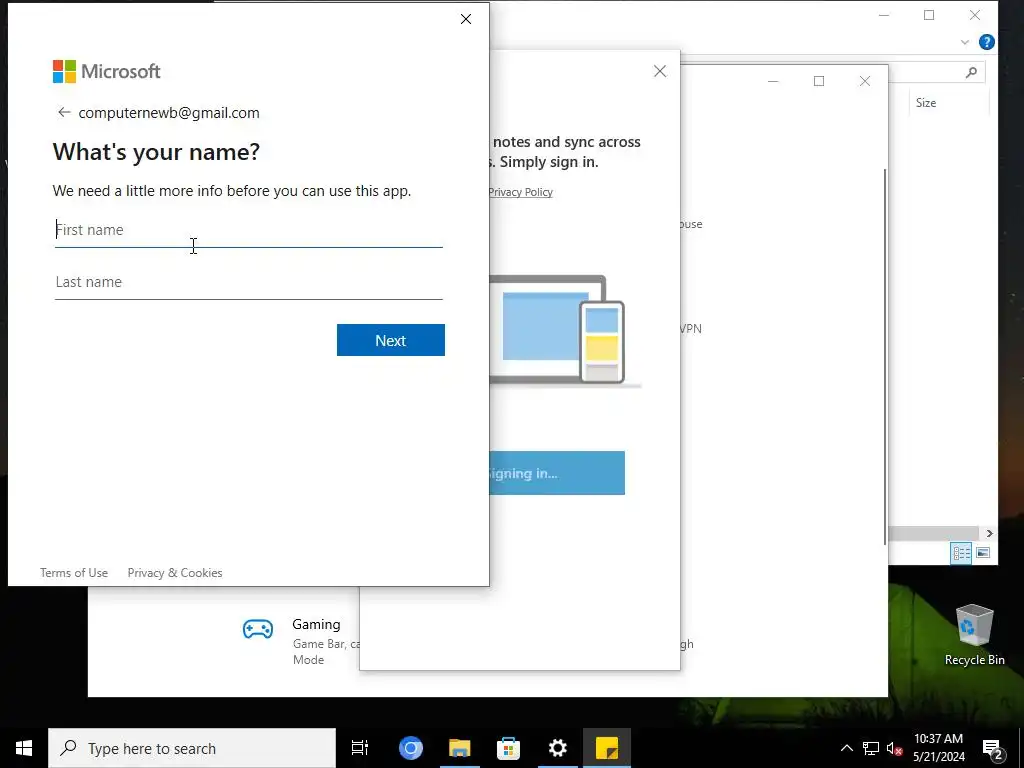Open the Terms of Use link

(74, 573)
